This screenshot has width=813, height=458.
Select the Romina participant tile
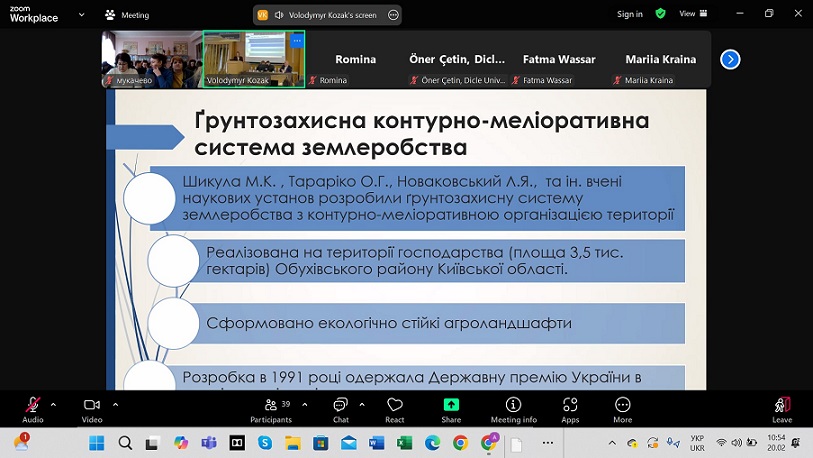click(356, 59)
